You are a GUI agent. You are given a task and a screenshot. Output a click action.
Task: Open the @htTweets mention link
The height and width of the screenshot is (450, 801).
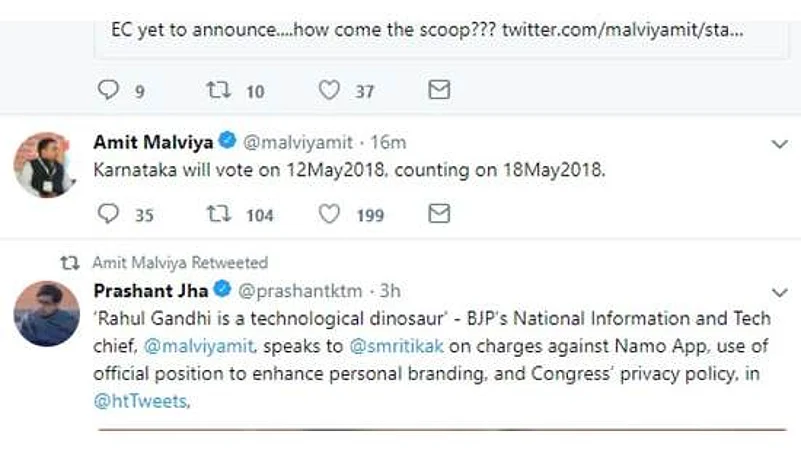141,401
